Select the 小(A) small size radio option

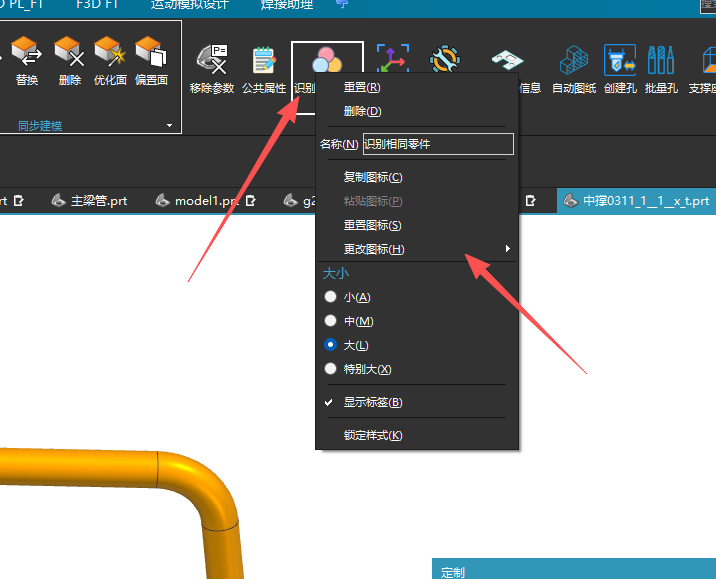coord(331,297)
